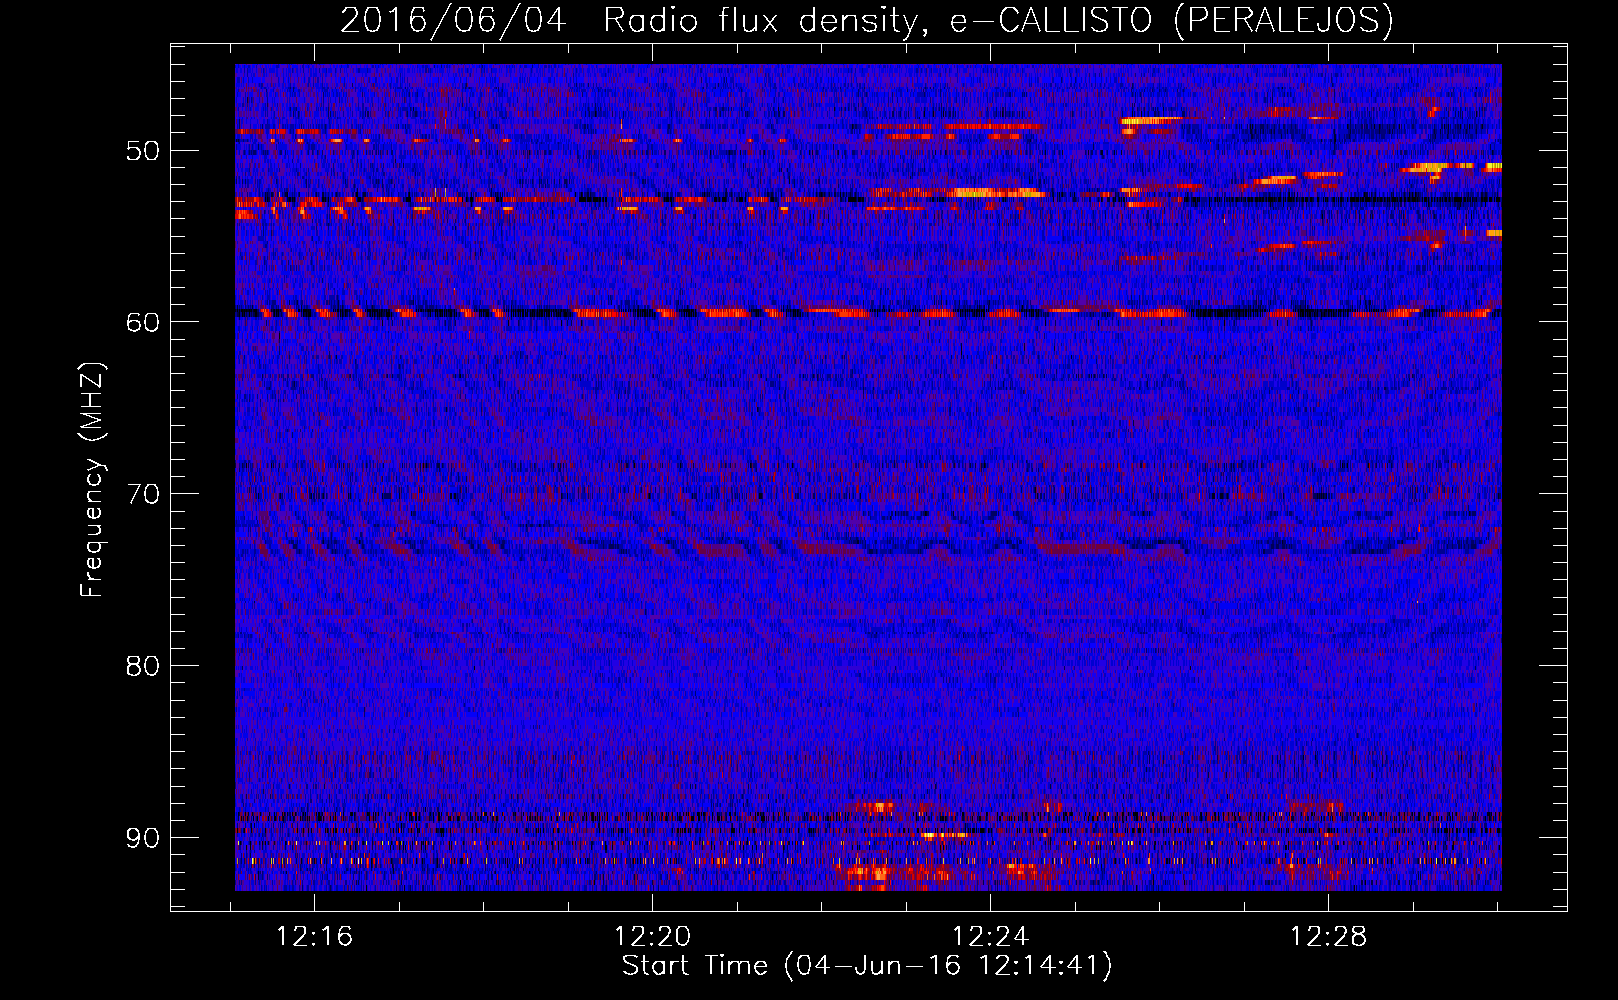Click the 90 frequency tick label
The image size is (1618, 1000).
click(x=142, y=837)
